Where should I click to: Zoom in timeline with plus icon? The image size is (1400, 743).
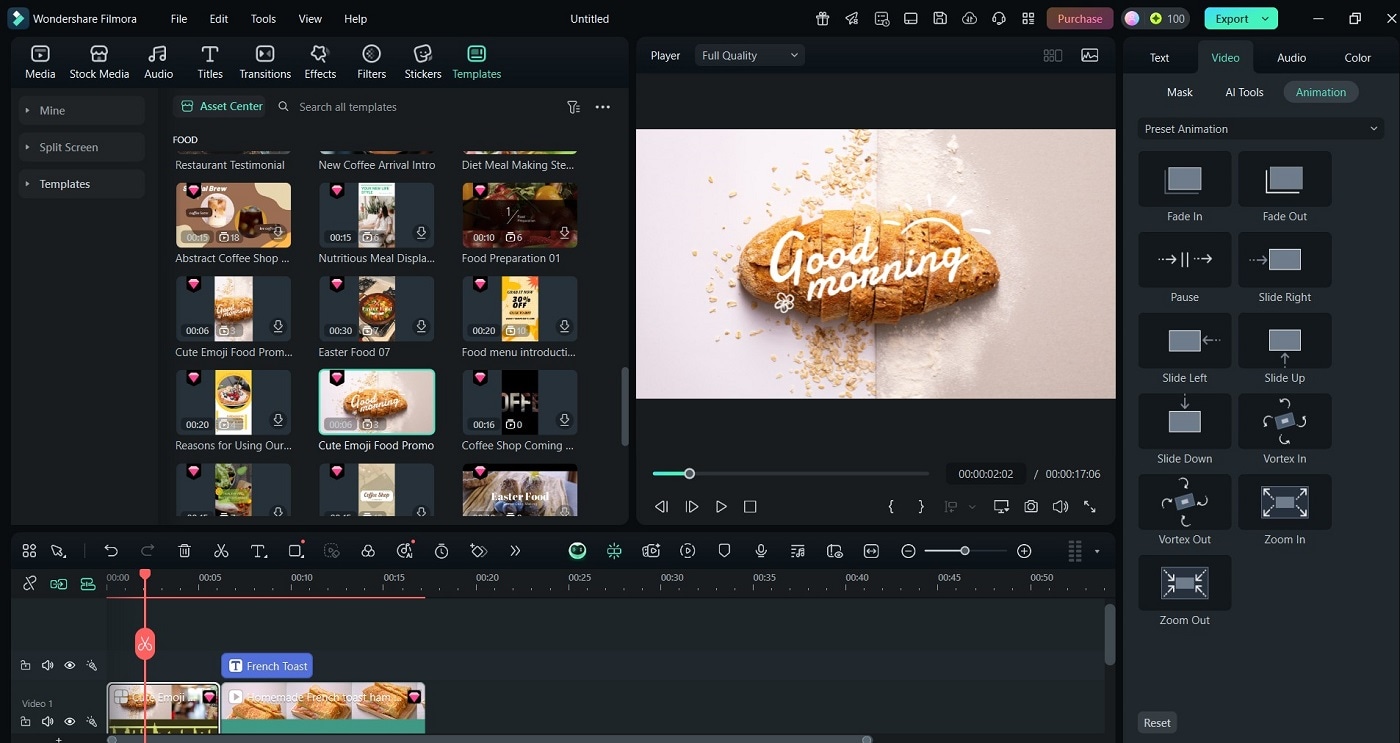click(1024, 551)
